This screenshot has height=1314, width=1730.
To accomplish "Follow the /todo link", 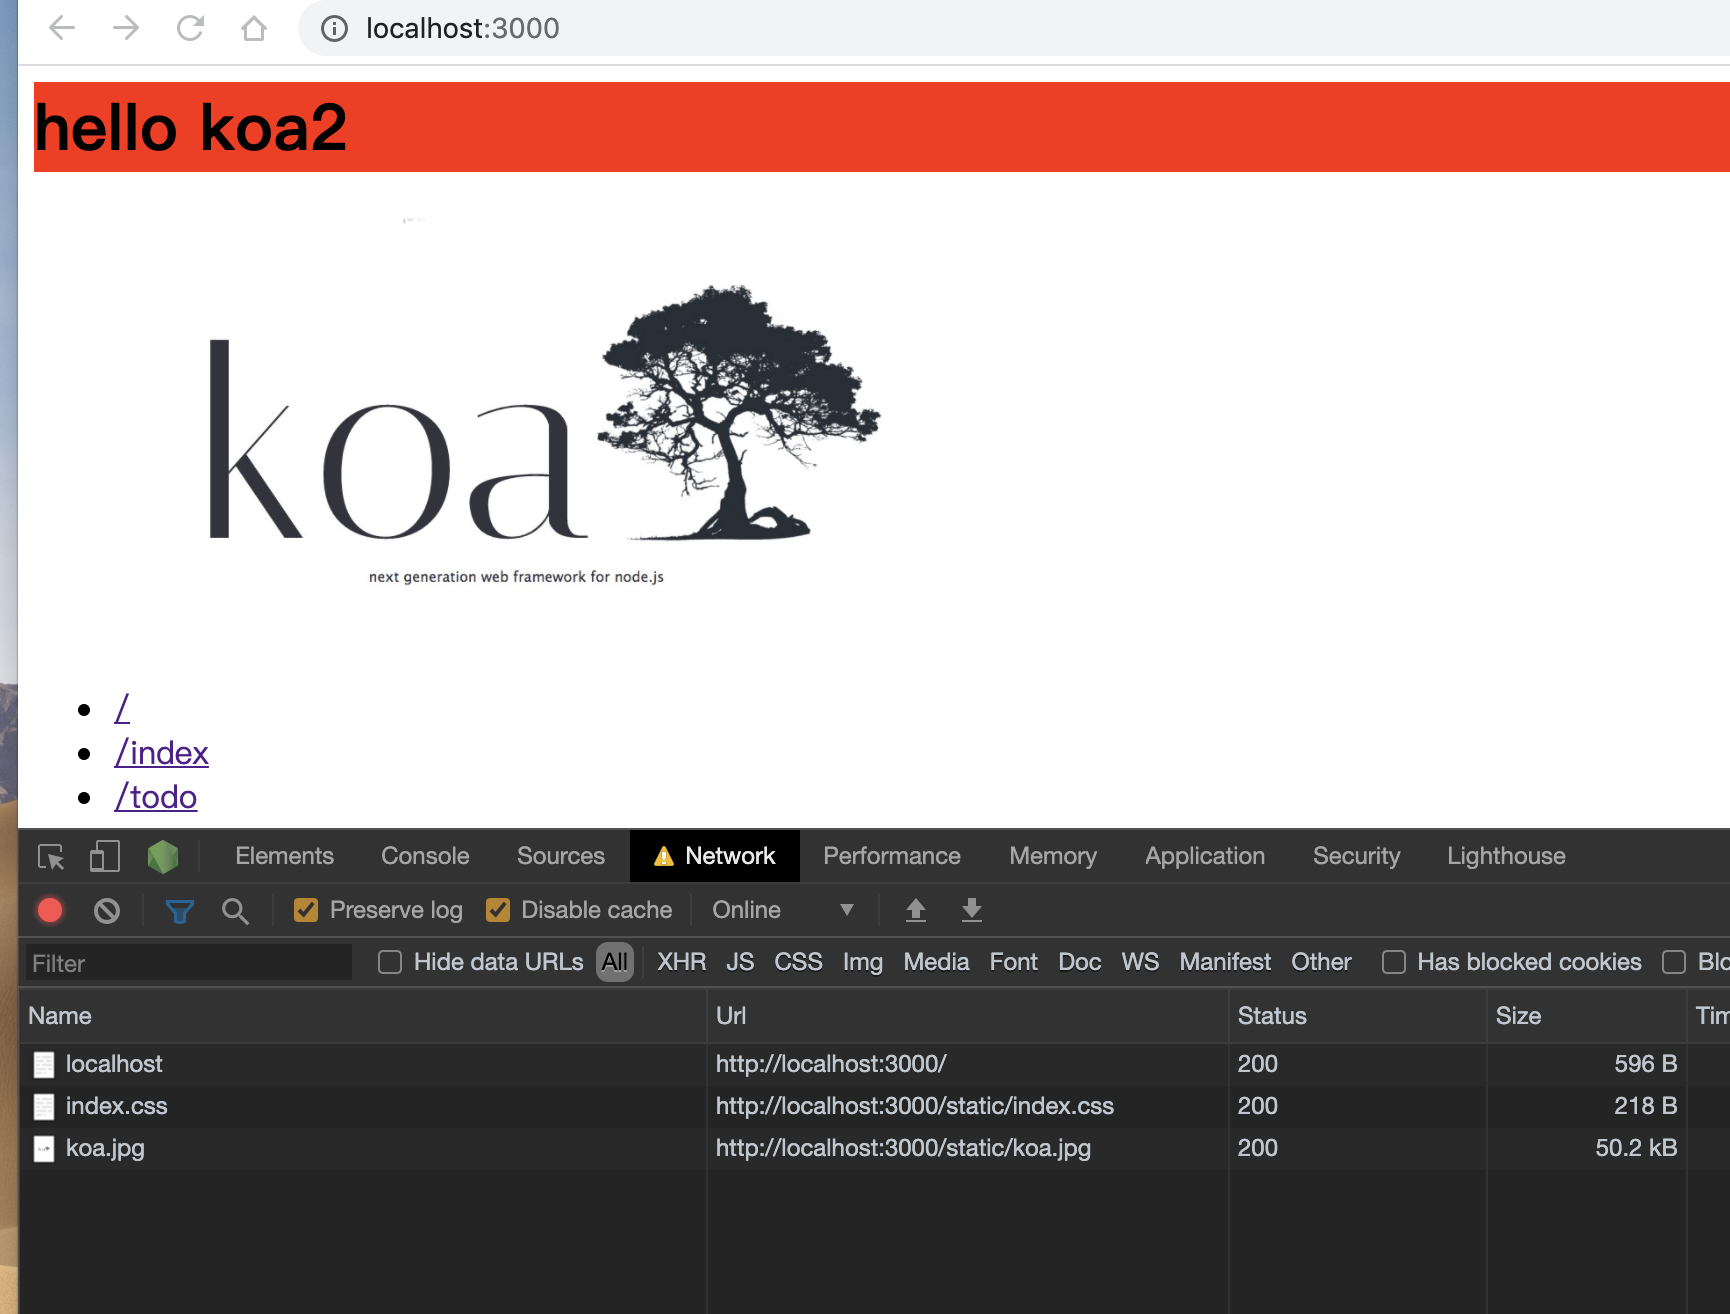I will (156, 796).
